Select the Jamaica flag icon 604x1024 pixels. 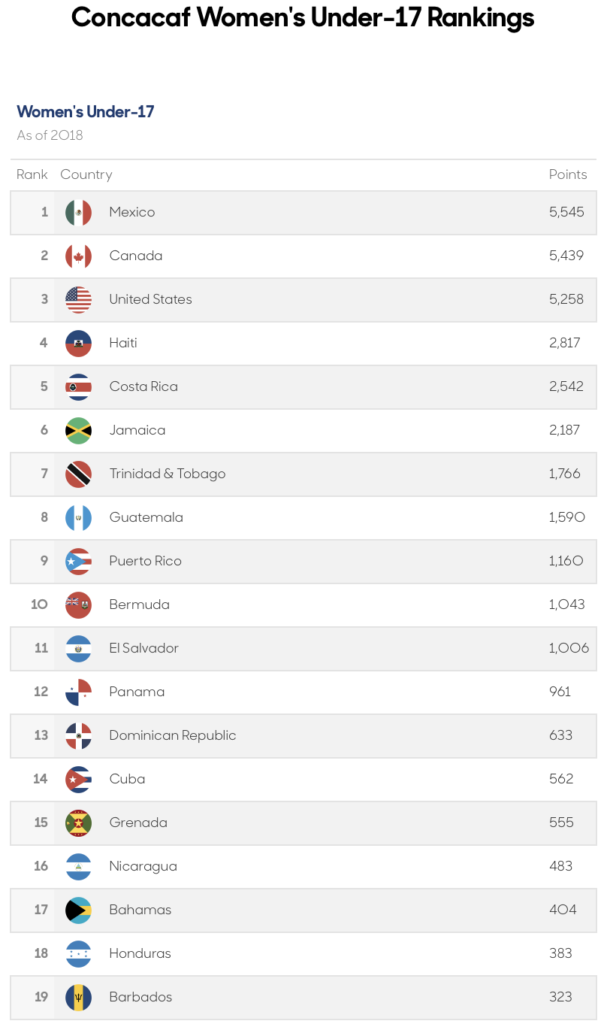click(78, 431)
